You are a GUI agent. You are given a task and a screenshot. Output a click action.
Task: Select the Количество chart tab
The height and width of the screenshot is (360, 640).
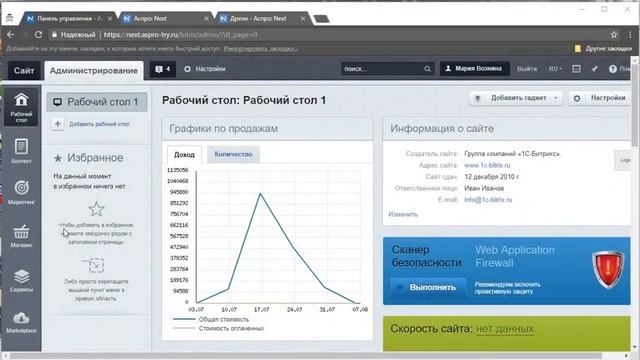click(233, 154)
